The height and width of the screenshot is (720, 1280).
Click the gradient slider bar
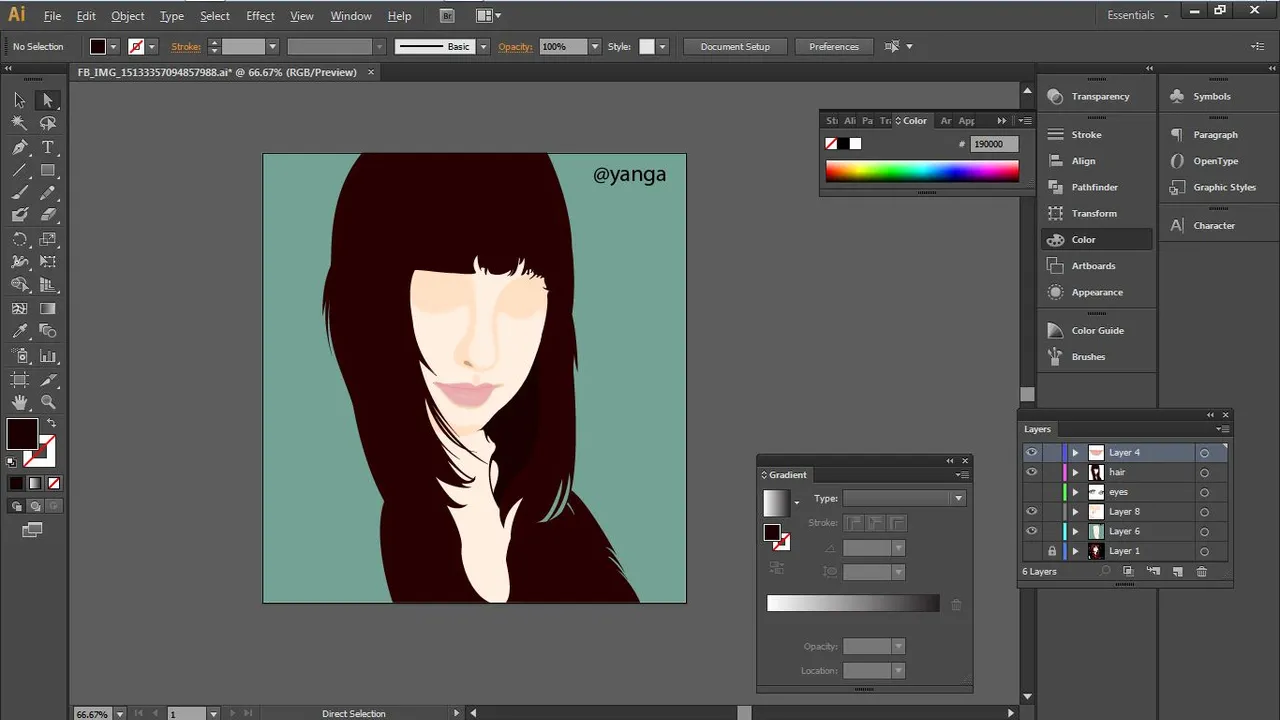(853, 603)
